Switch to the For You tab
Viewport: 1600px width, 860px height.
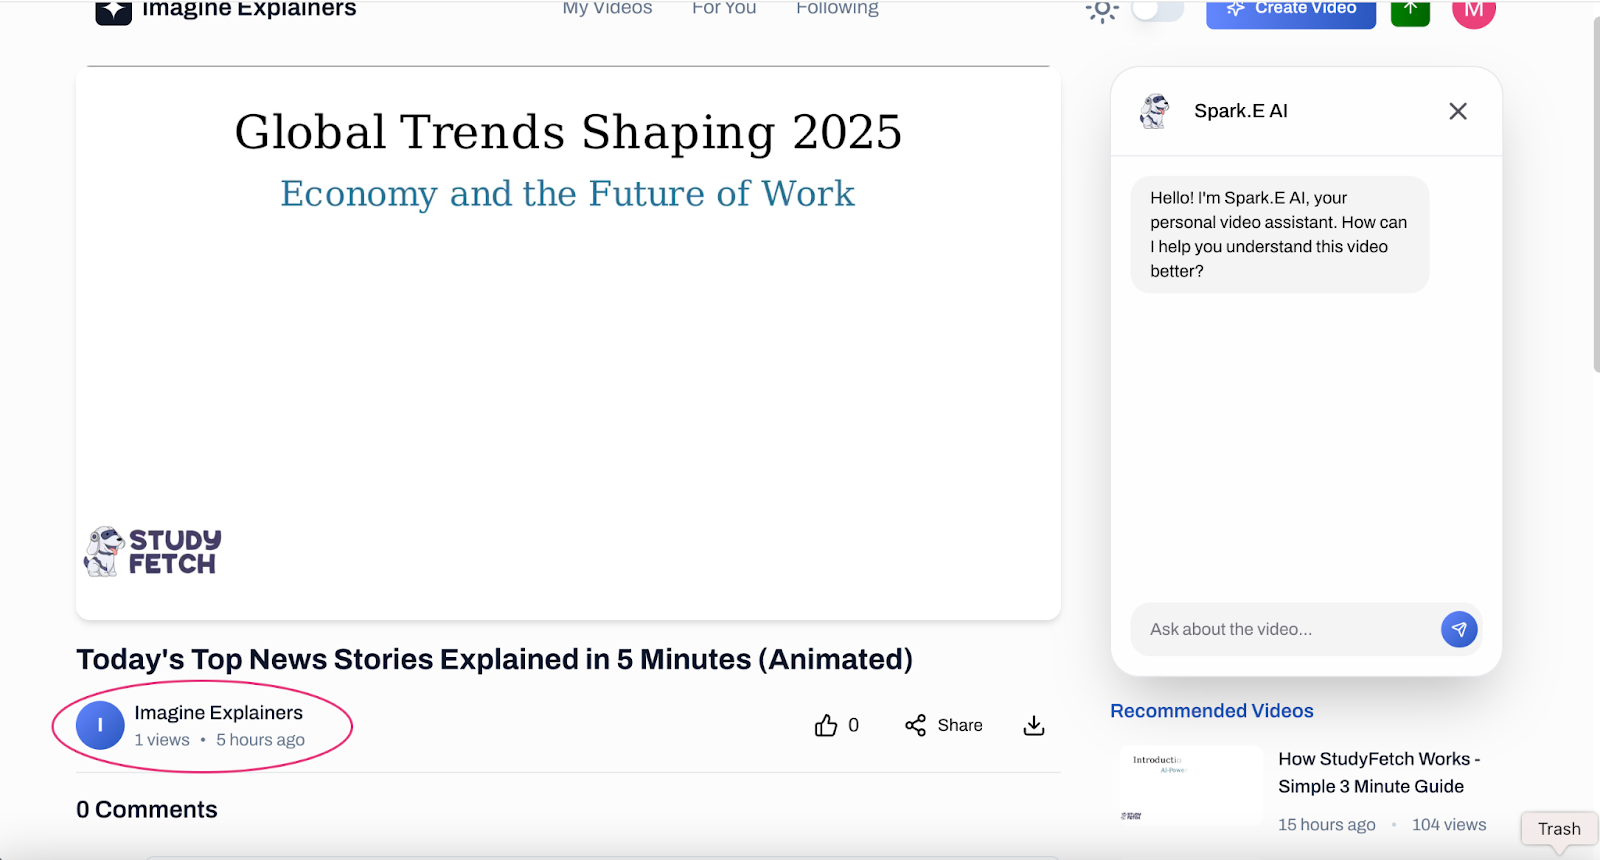[724, 8]
